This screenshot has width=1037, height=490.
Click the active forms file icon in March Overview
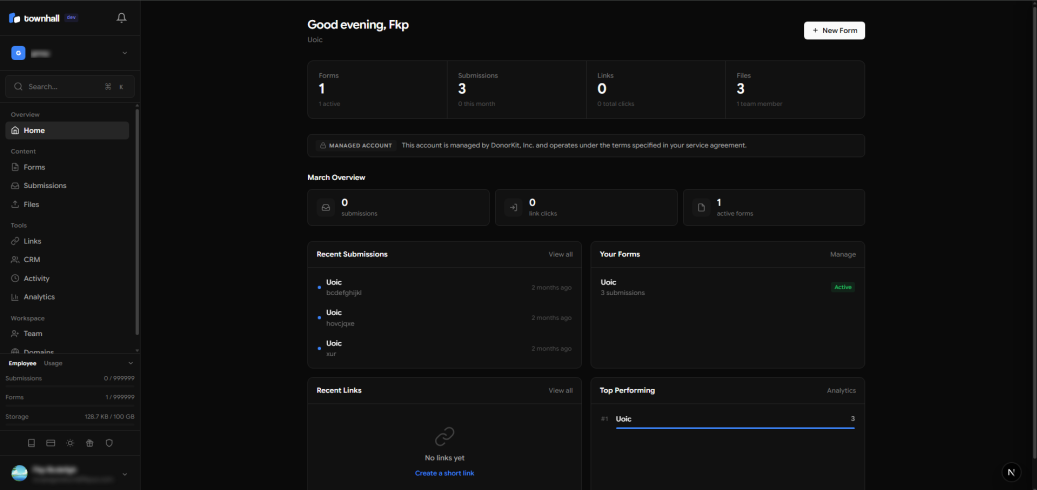pos(701,207)
